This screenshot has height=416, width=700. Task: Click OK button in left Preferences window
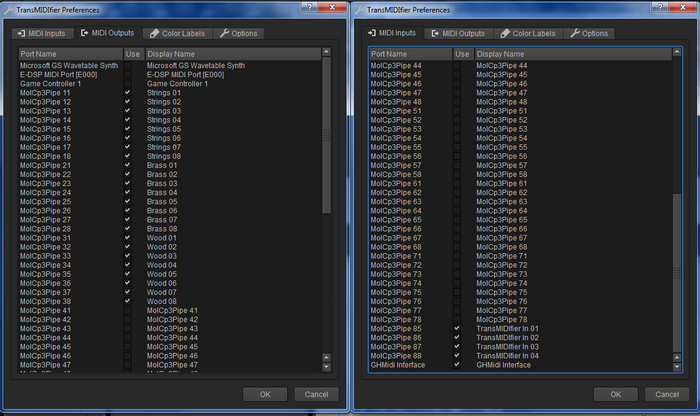click(265, 395)
